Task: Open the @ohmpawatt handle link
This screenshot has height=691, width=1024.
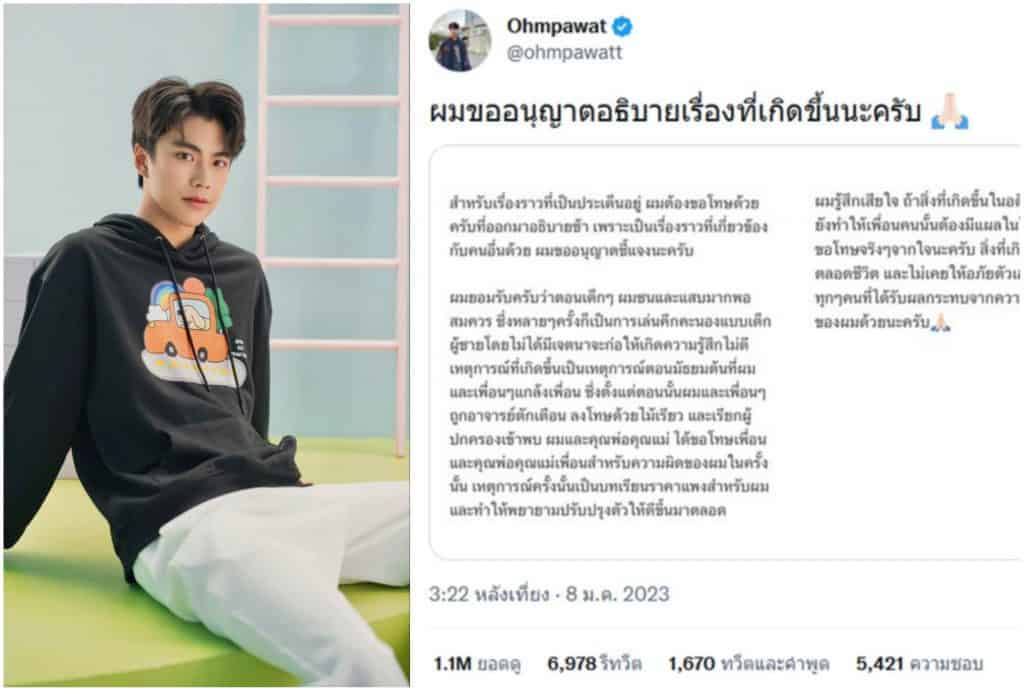Action: pyautogui.click(x=564, y=53)
